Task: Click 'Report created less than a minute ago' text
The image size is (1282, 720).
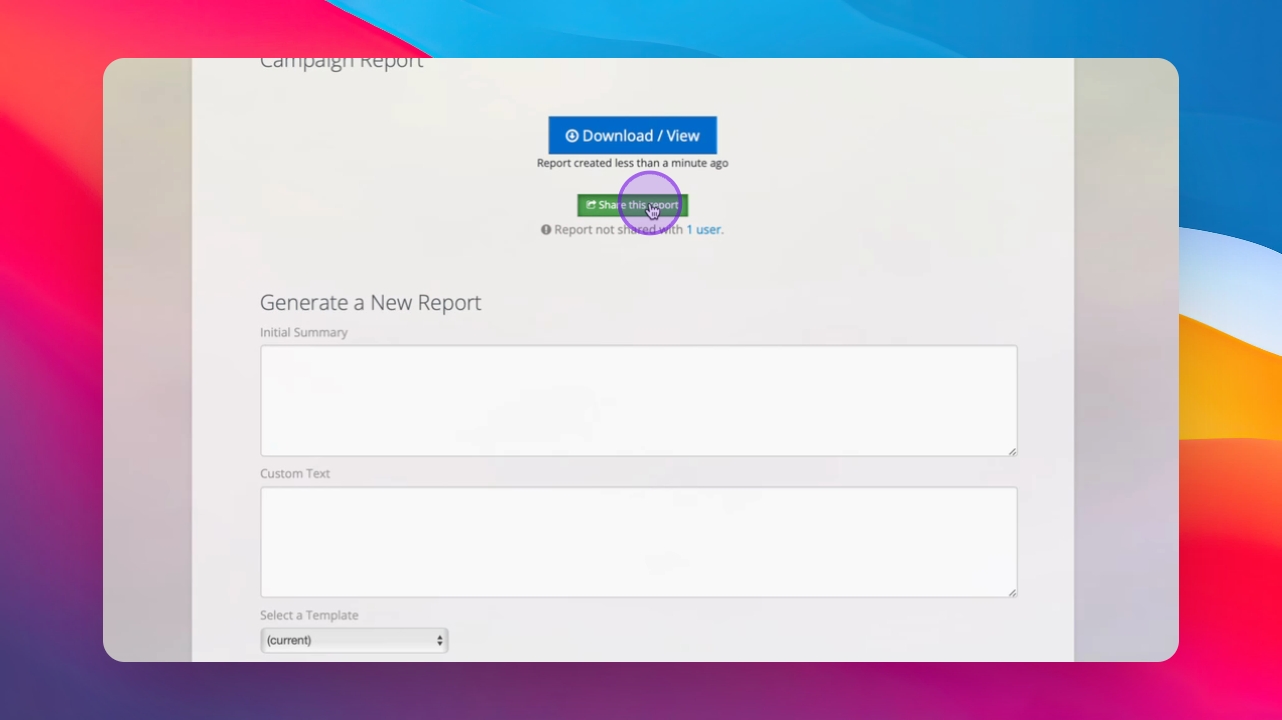Action: [632, 163]
